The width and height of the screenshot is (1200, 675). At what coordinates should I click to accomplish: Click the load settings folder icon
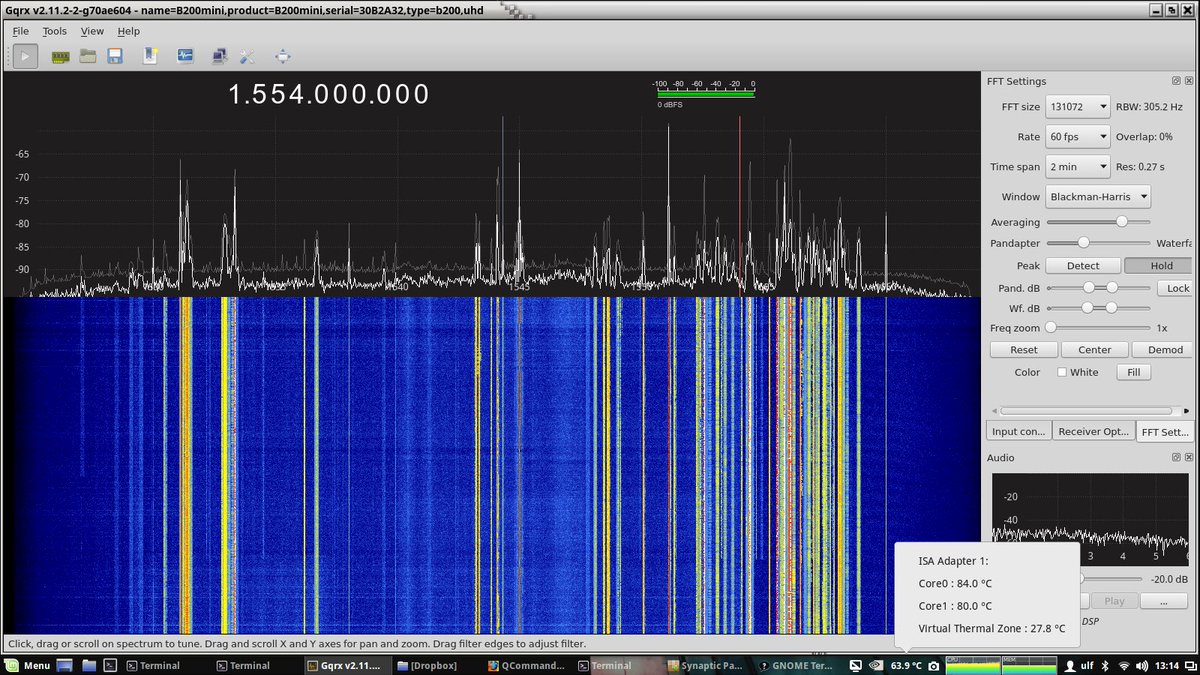(x=88, y=56)
